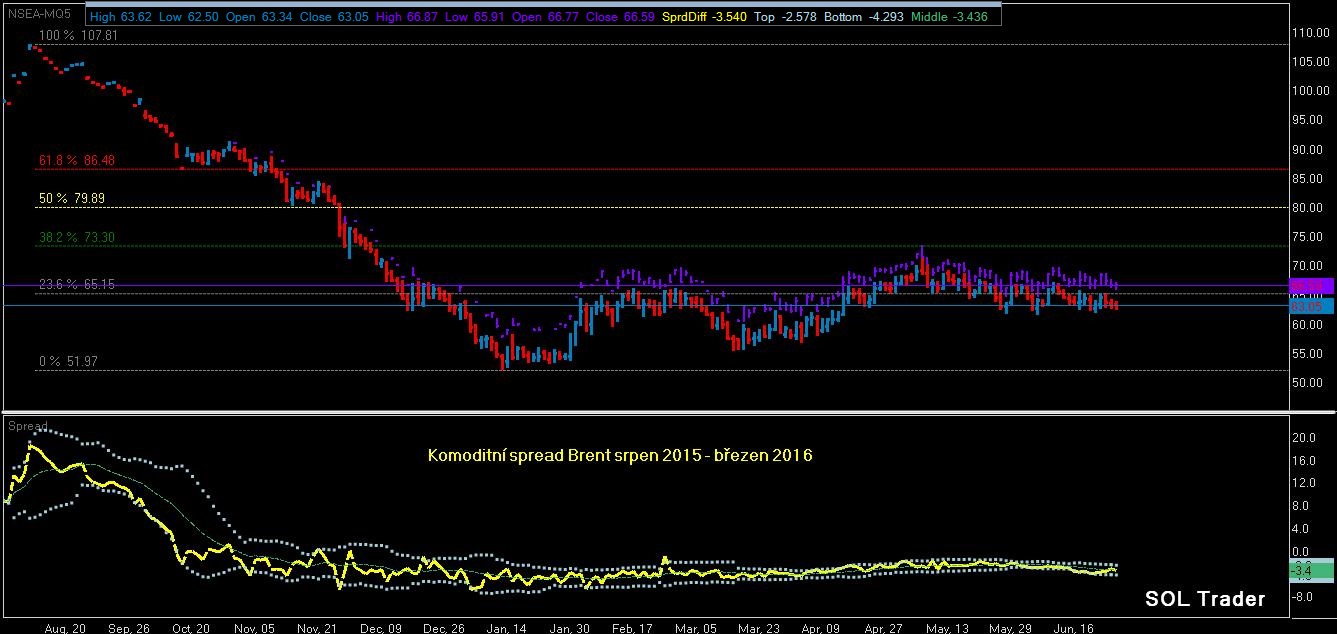Click the NSEA-MQ5 symbol label
Screen dimensions: 1337x634
click(42, 16)
